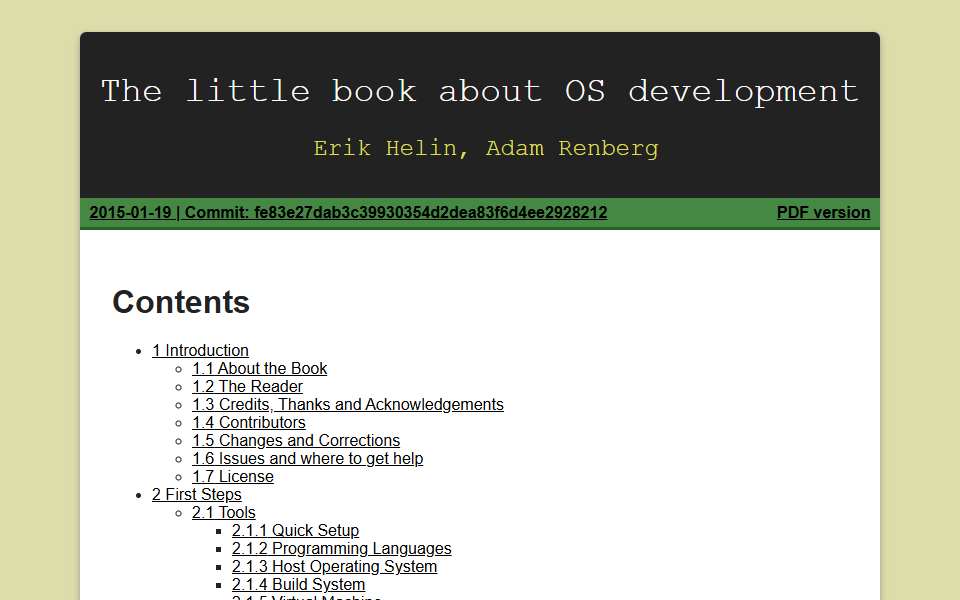Open the PDF version link
Image resolution: width=960 pixels, height=600 pixels.
[823, 212]
